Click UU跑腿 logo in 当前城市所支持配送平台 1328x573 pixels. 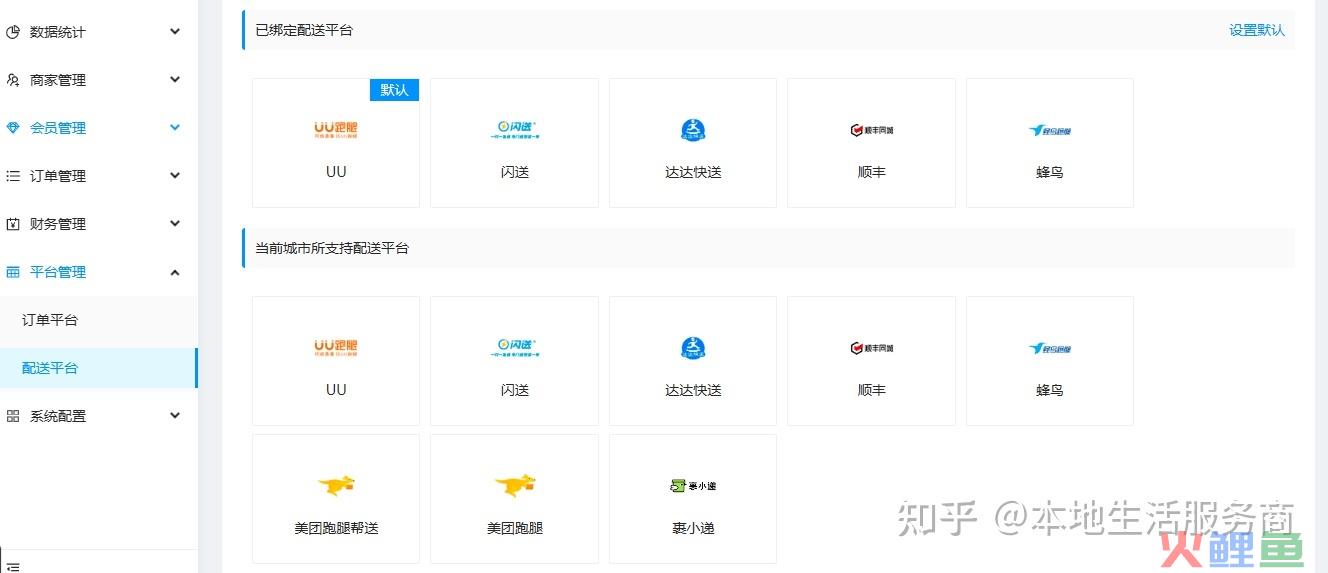[336, 348]
